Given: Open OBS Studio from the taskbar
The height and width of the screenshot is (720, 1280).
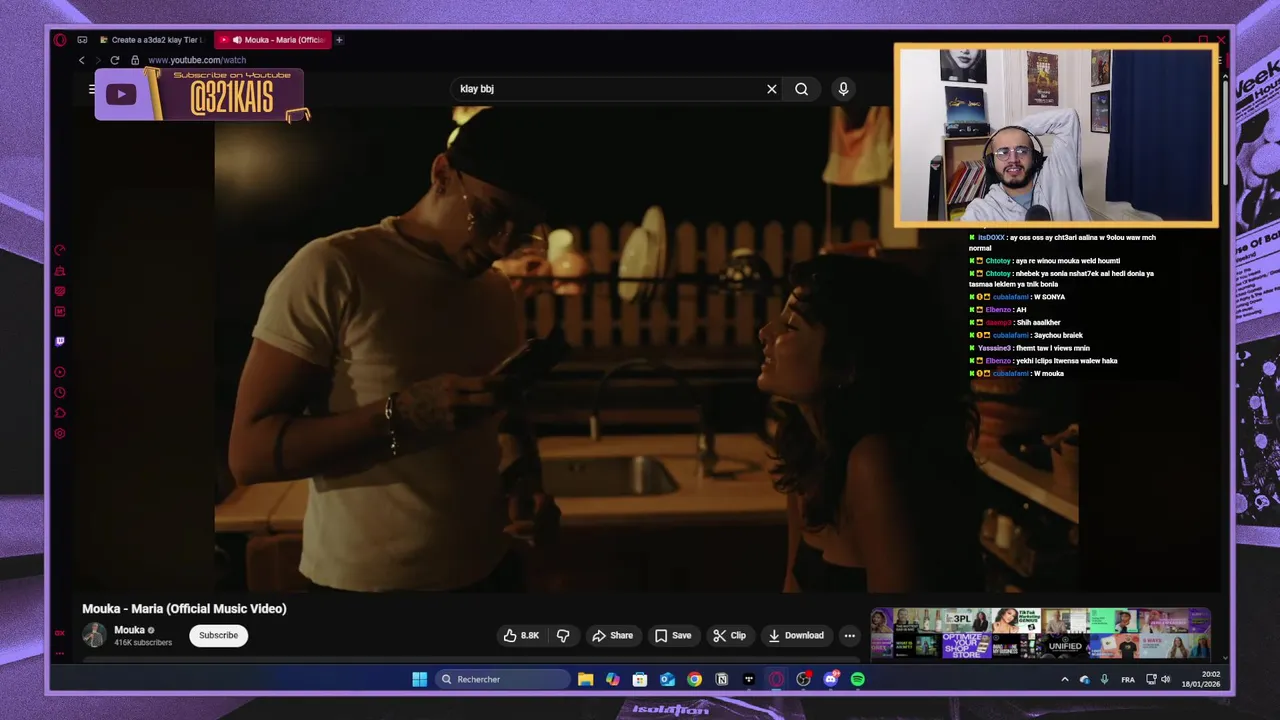Looking at the screenshot, I should pos(803,679).
